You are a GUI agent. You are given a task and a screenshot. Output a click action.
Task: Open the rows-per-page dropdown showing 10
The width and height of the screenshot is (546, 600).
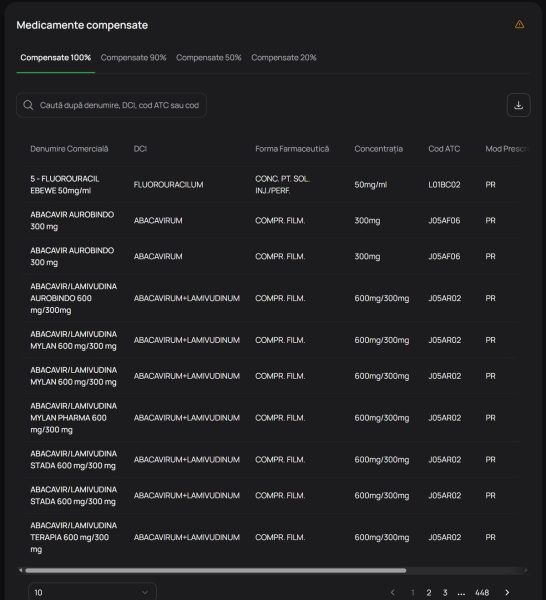coord(92,592)
